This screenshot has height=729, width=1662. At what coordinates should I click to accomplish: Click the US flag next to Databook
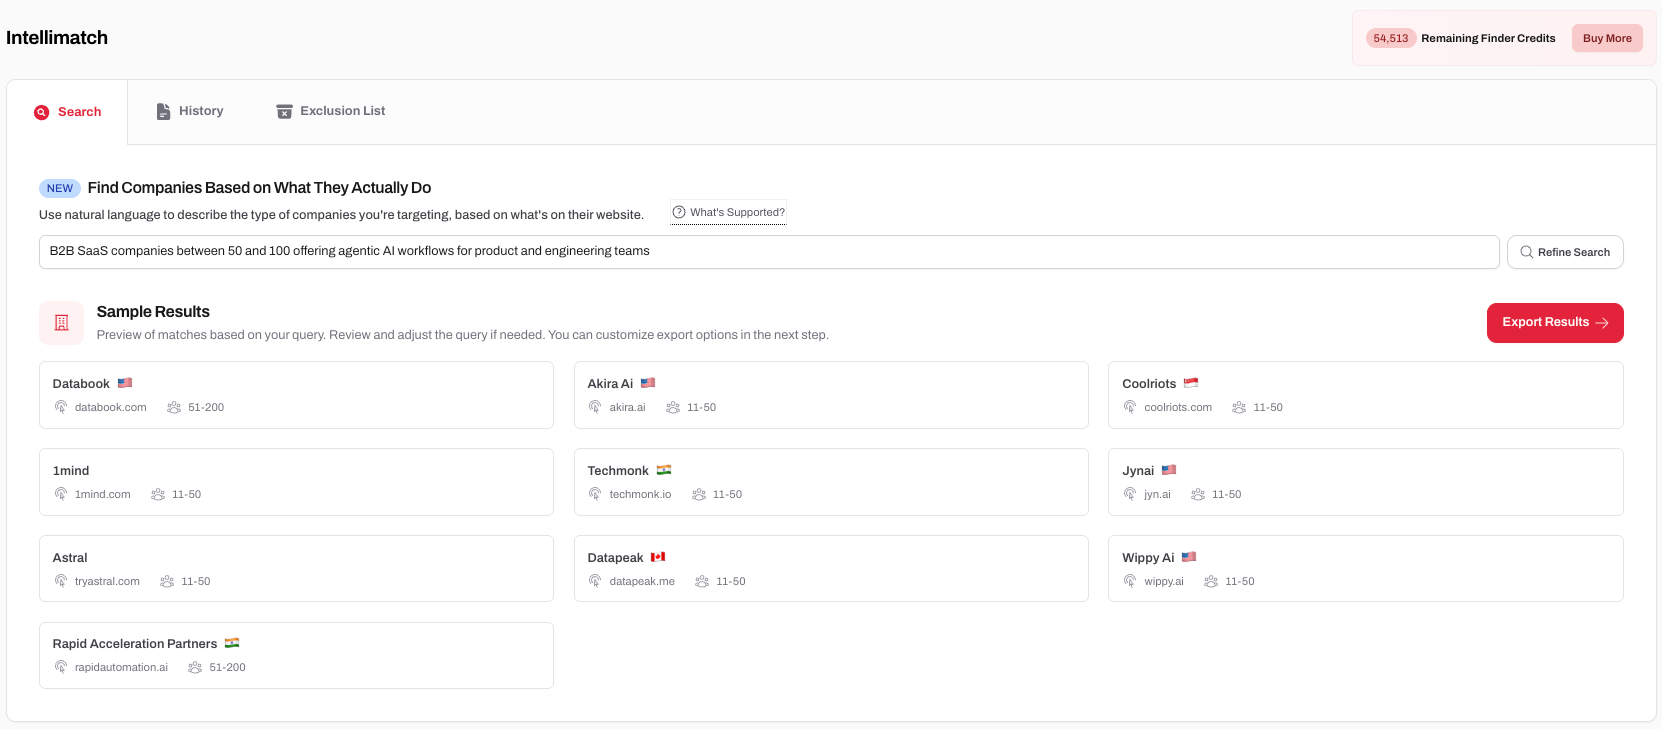[125, 383]
